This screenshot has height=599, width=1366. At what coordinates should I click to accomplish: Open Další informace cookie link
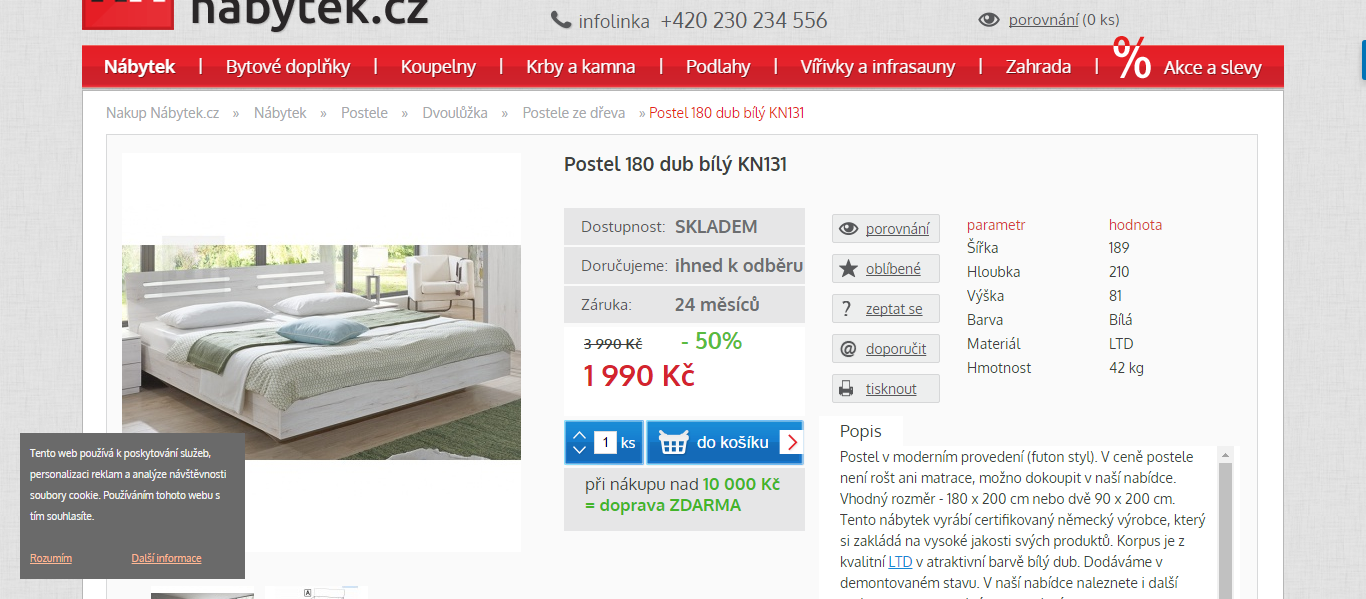point(166,558)
